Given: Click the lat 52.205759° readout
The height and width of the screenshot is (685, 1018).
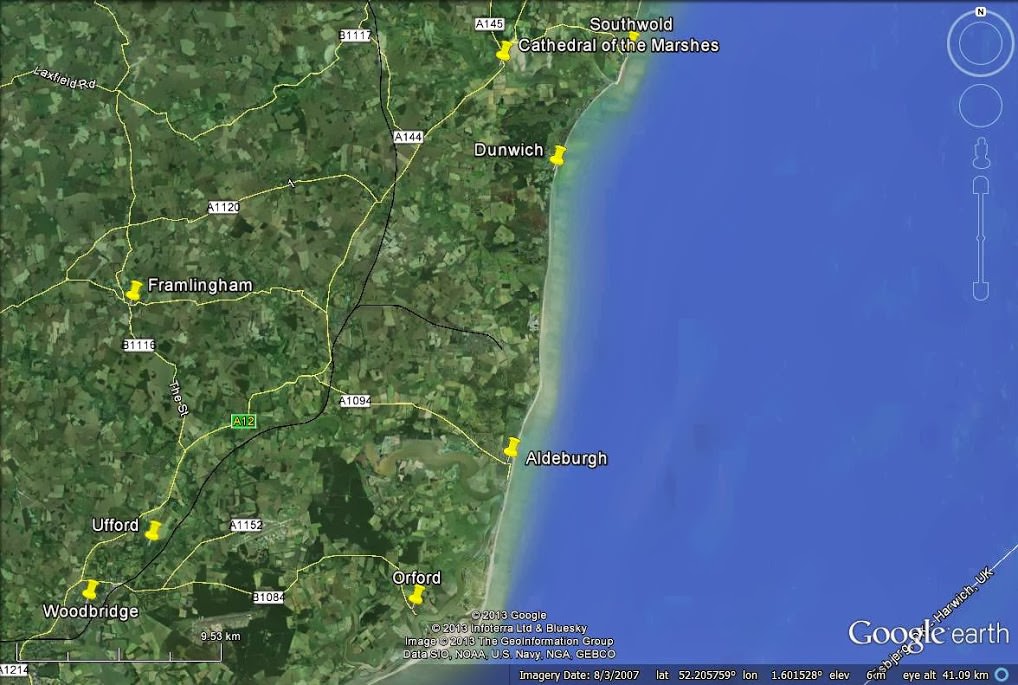Looking at the screenshot, I should (x=696, y=675).
